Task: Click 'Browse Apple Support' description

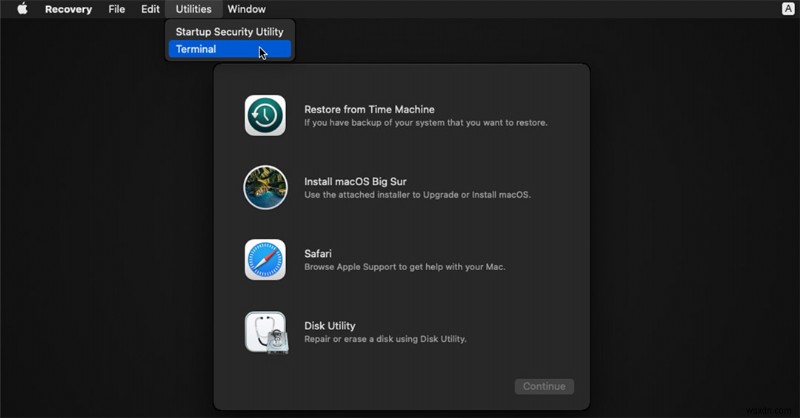Action: [x=405, y=267]
